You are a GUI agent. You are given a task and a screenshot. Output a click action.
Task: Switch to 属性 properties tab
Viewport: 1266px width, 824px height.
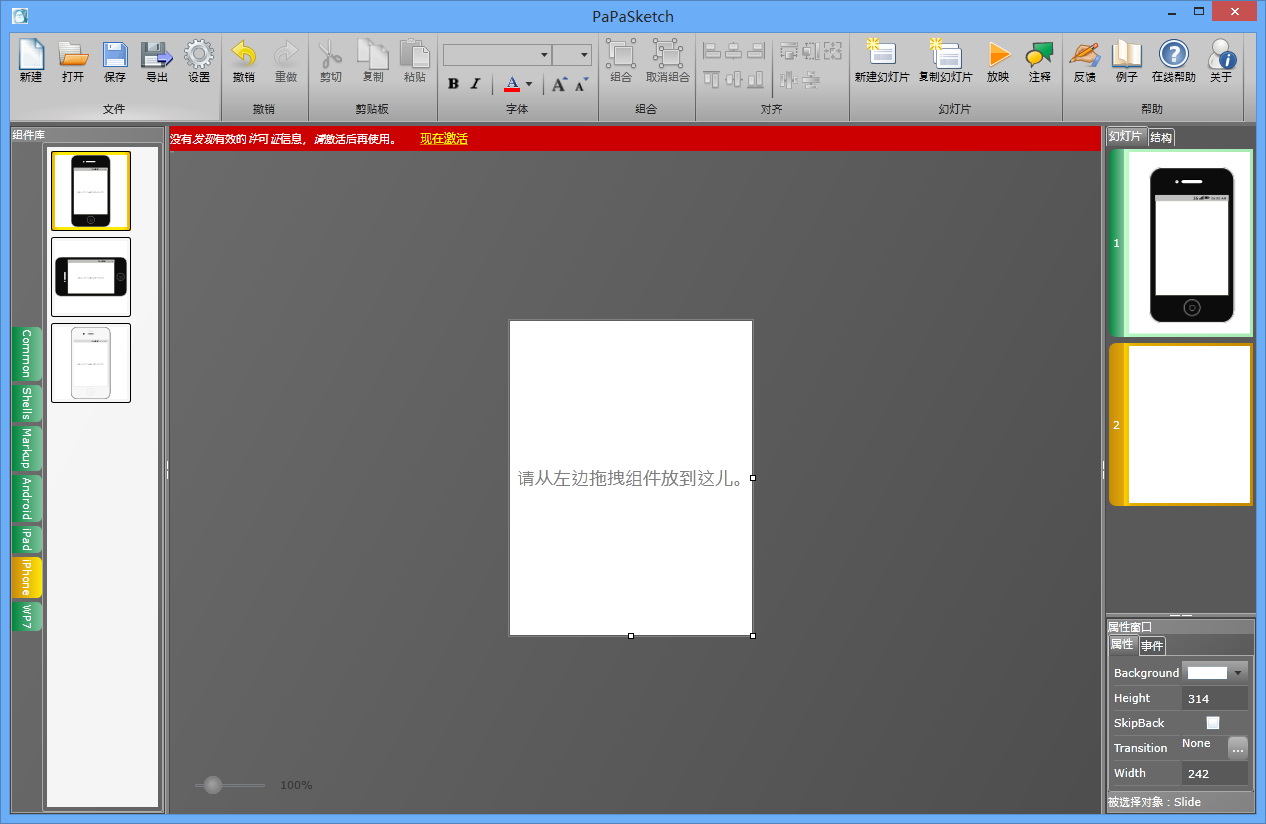click(1122, 645)
